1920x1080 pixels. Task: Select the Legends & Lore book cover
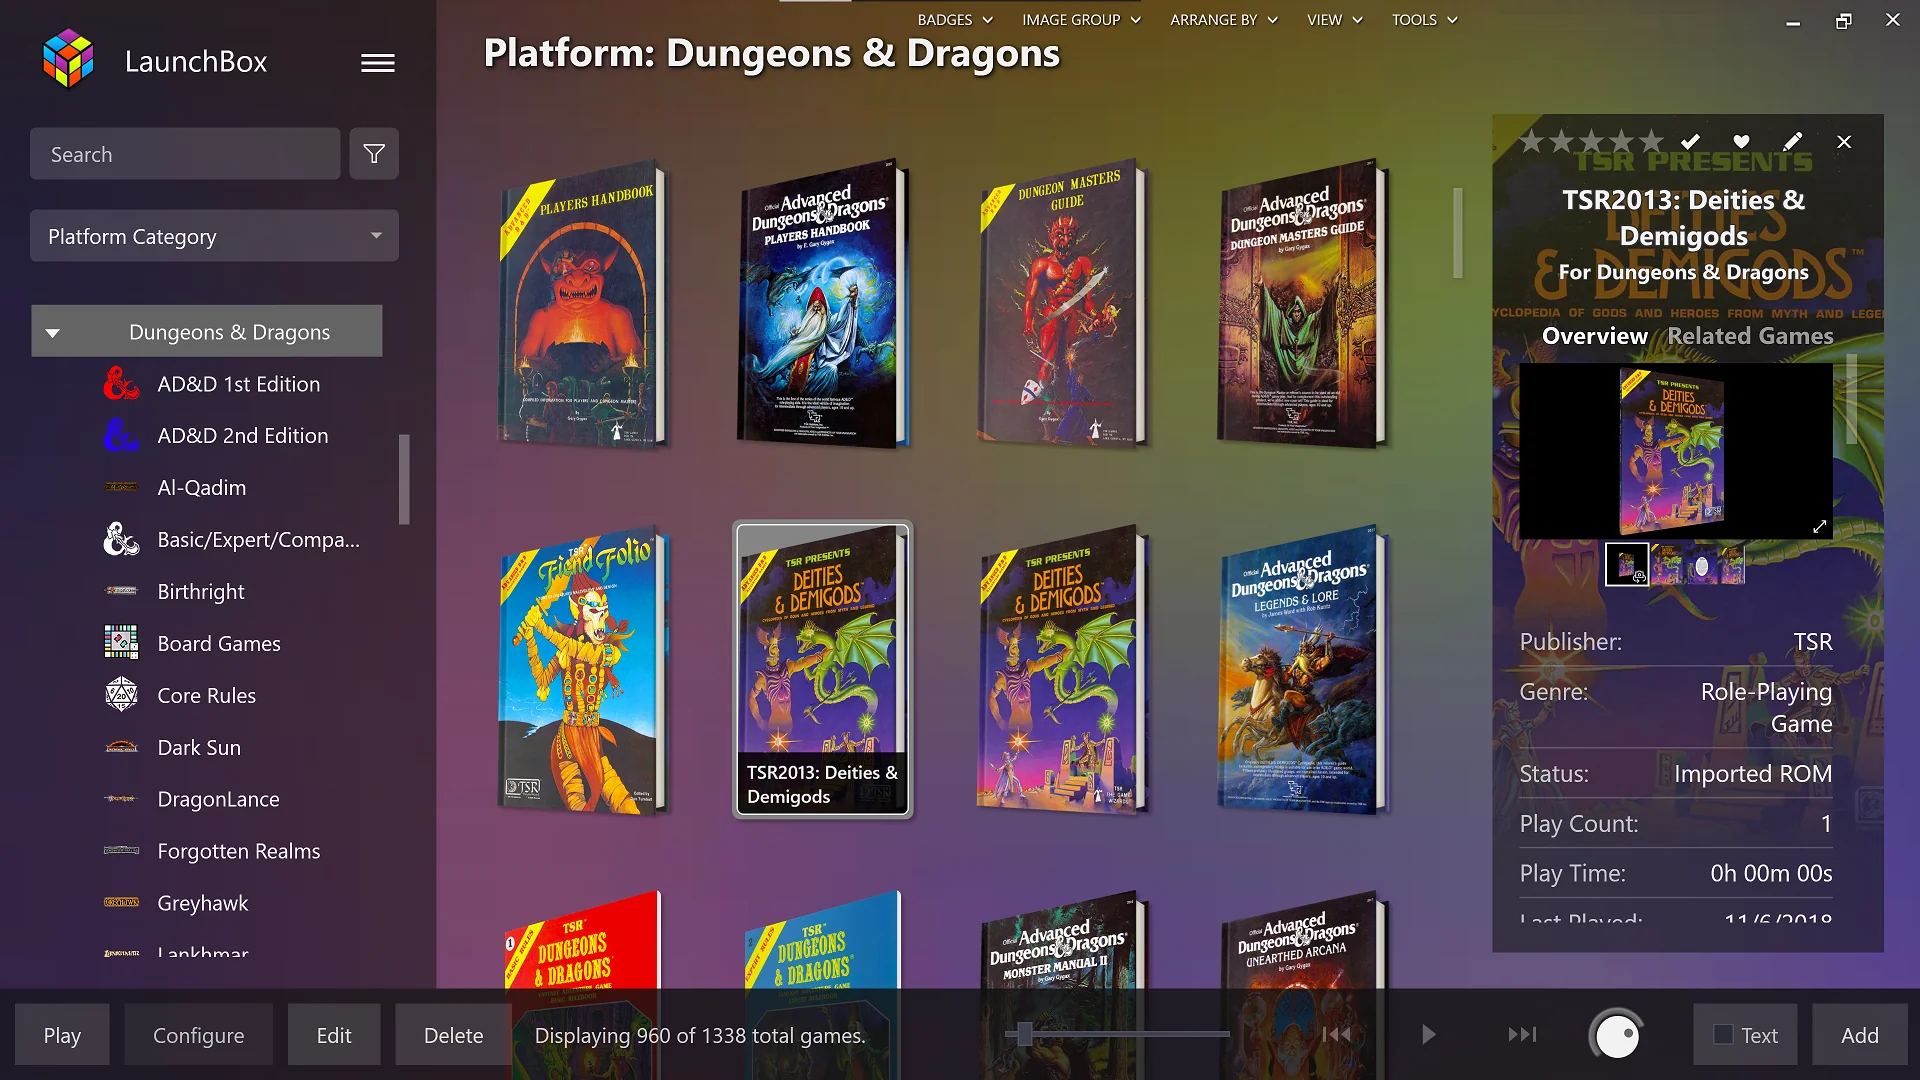tap(1302, 668)
